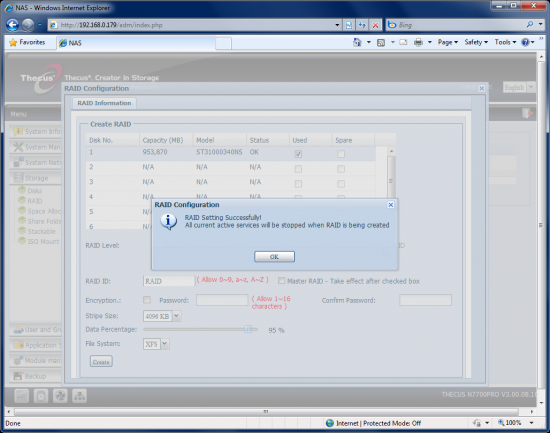The height and width of the screenshot is (433, 550).
Task: Close the RAID Setting Successfully message box
Action: 390,205
